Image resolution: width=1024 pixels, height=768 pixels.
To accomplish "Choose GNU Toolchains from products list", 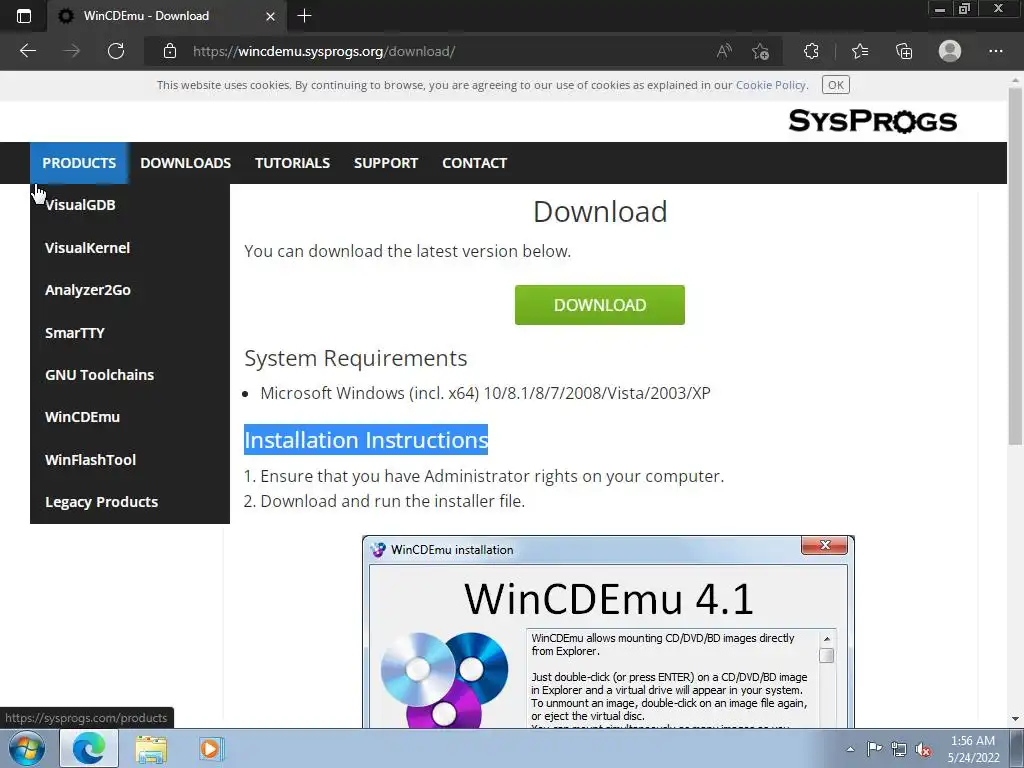I will click(x=130, y=375).
